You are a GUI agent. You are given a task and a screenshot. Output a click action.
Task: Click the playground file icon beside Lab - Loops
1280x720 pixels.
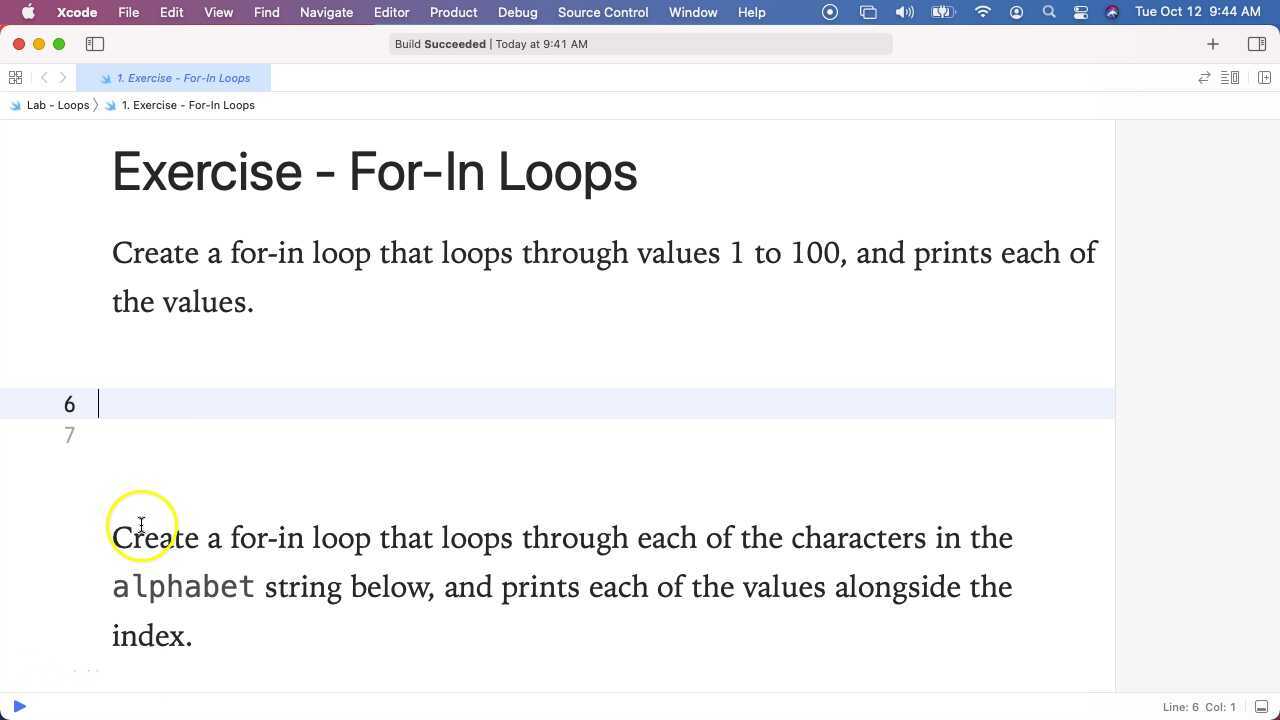14,105
